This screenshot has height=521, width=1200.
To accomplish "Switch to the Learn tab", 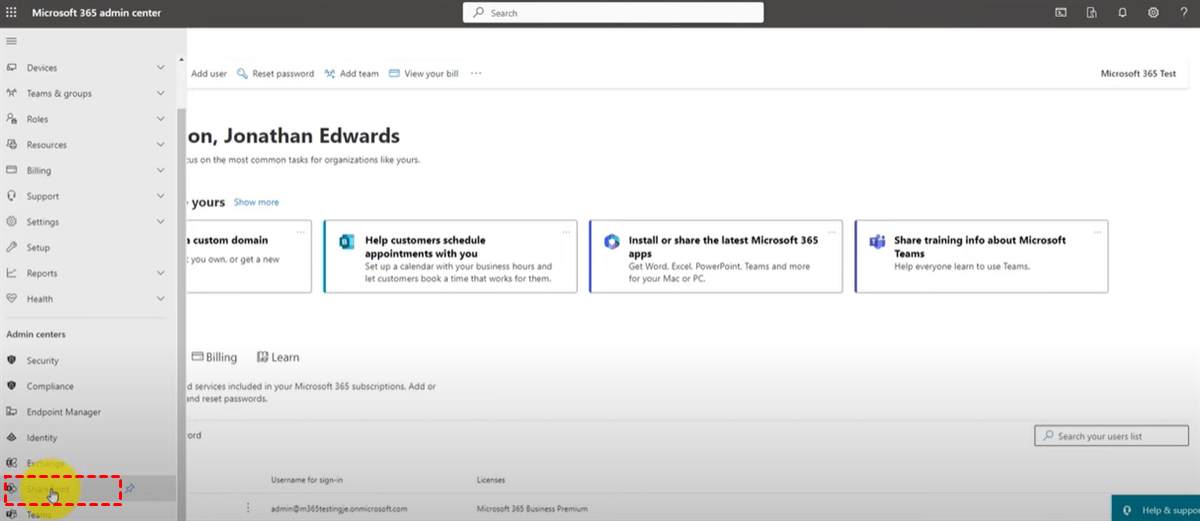I will (277, 357).
